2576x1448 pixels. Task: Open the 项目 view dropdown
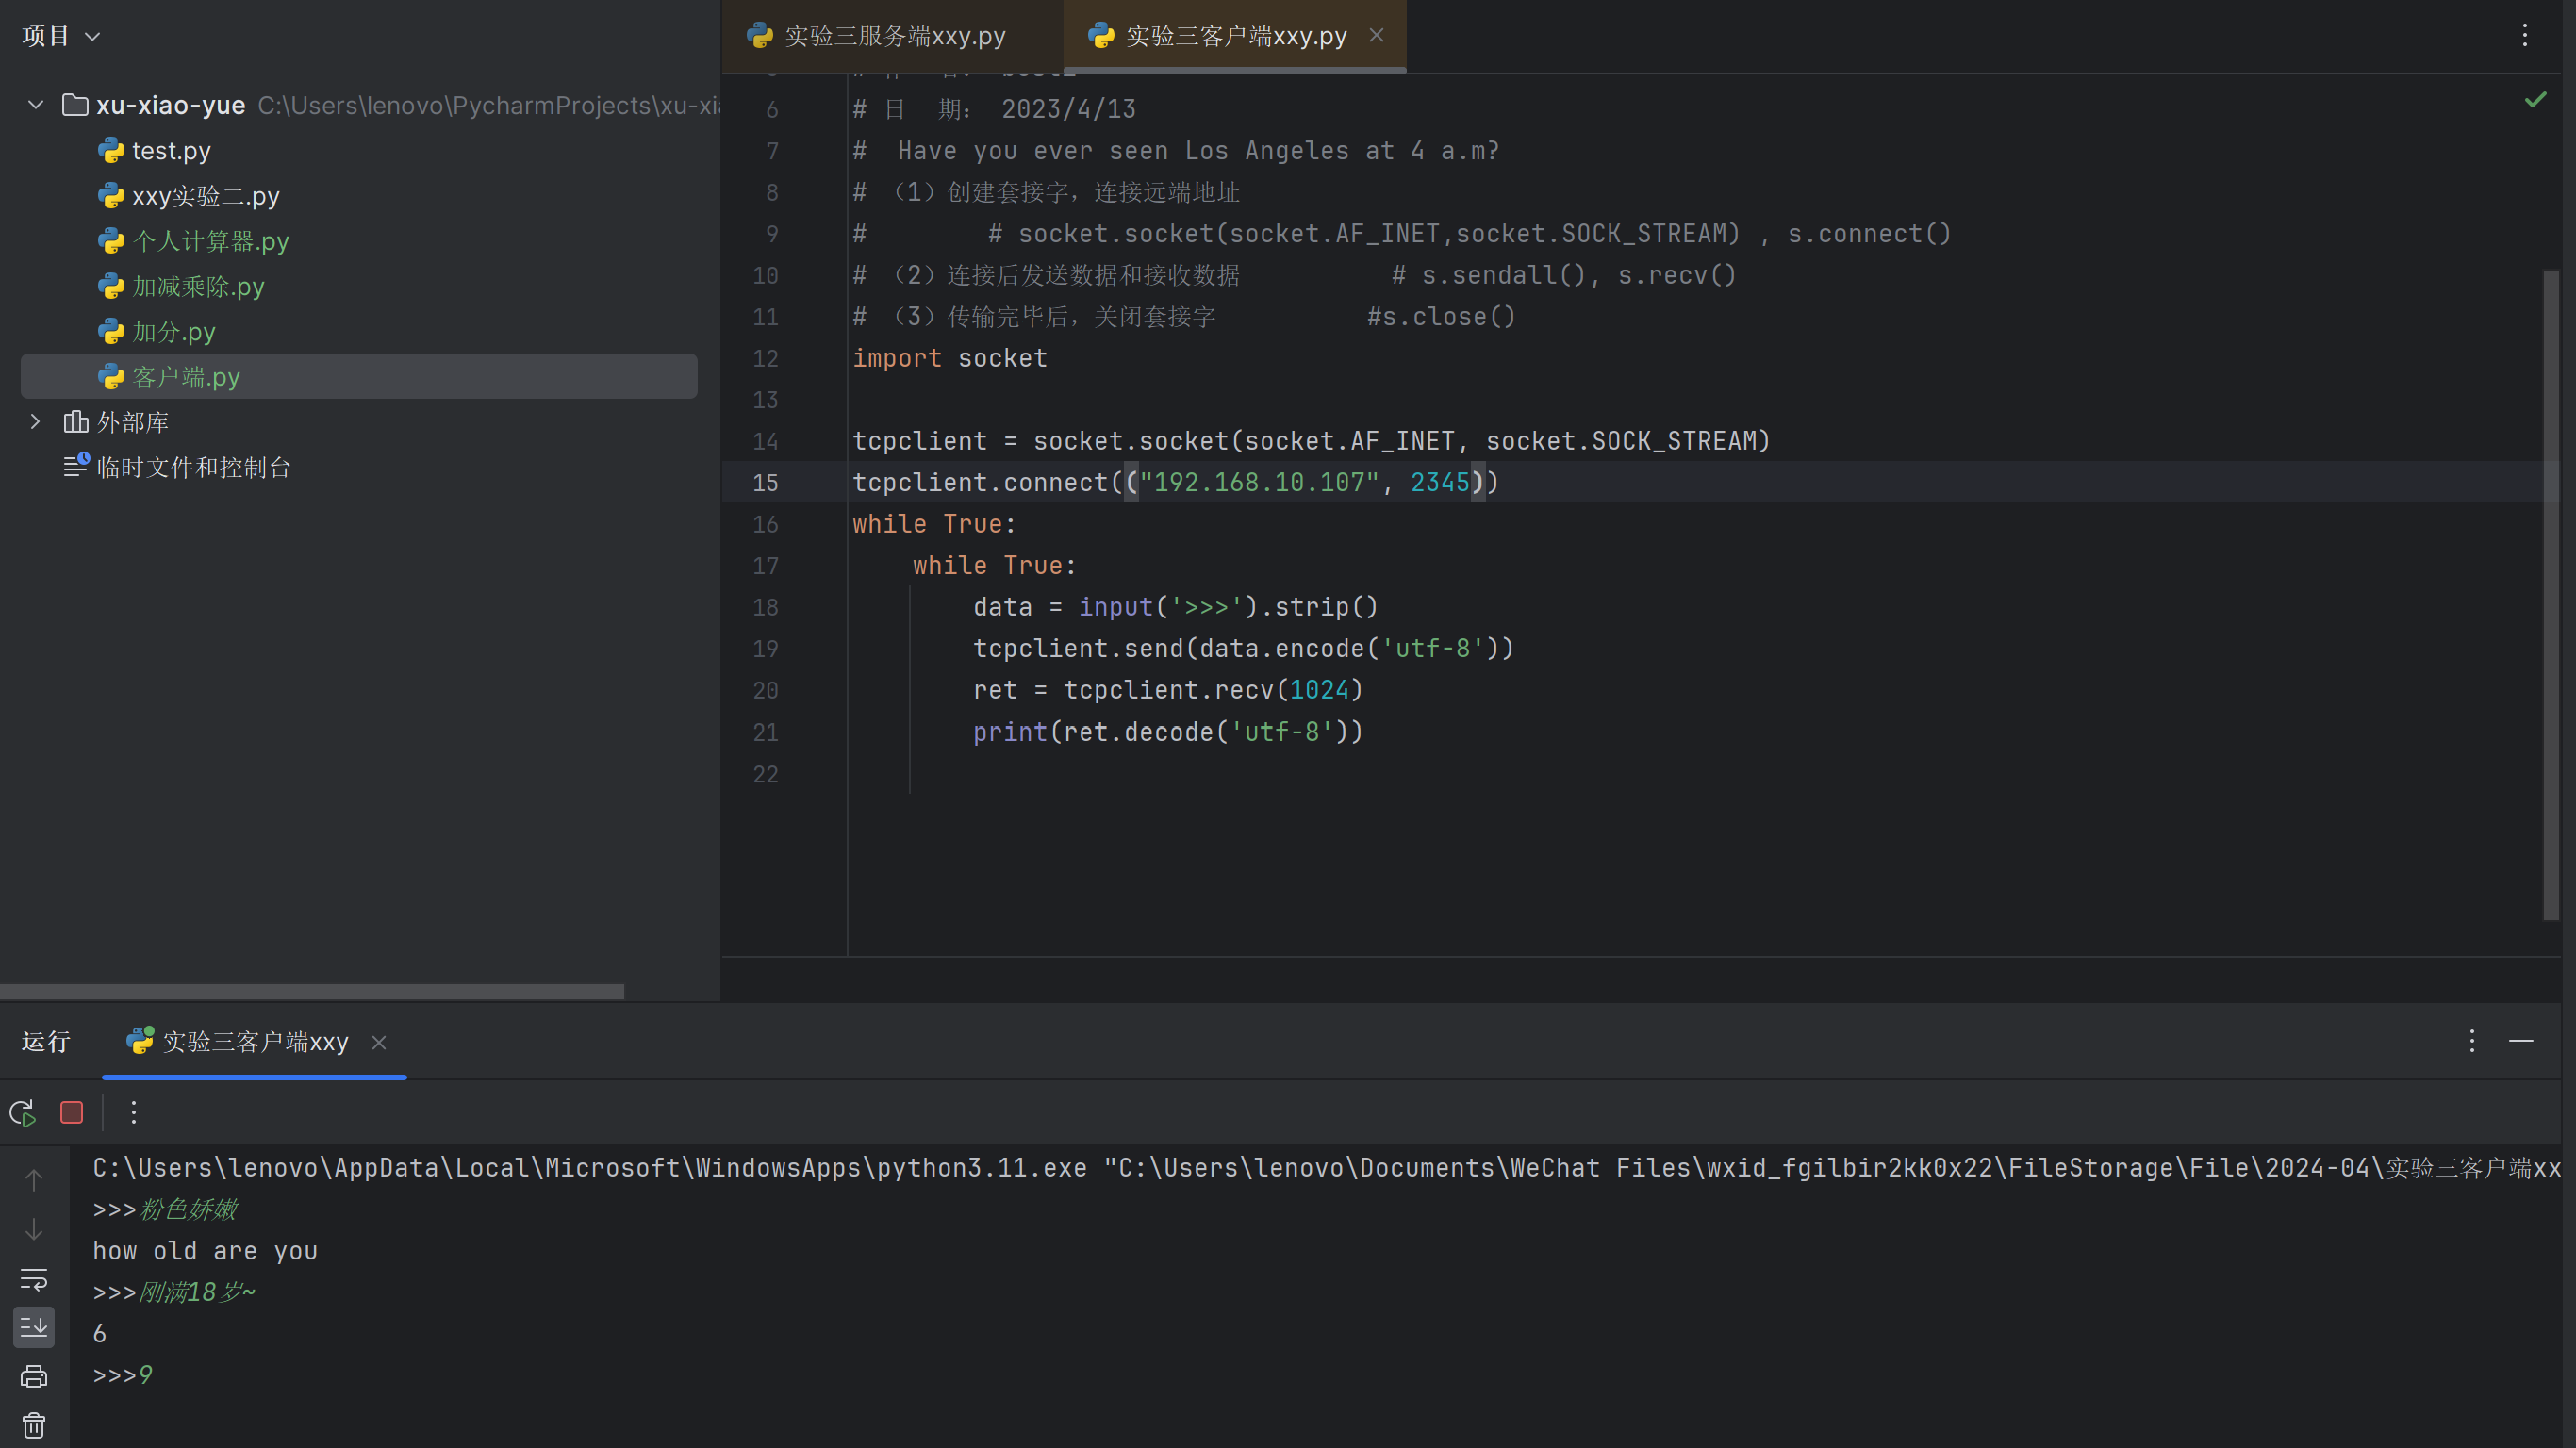pos(61,36)
